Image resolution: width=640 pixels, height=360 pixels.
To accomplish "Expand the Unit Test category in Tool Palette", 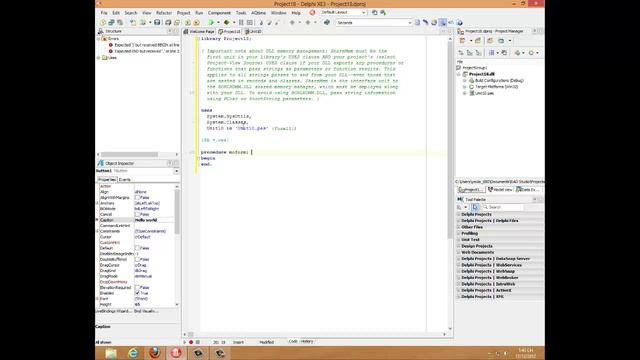I will coord(458,240).
